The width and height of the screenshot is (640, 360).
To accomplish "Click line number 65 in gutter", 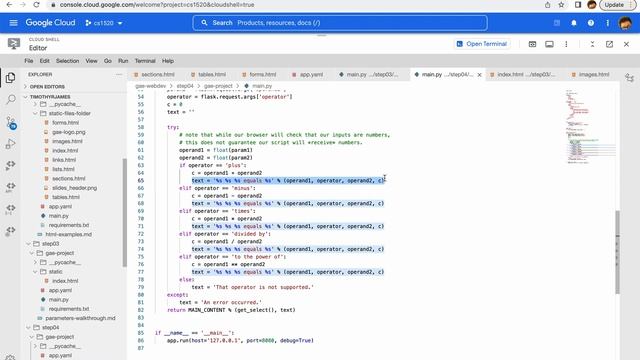I will (141, 180).
